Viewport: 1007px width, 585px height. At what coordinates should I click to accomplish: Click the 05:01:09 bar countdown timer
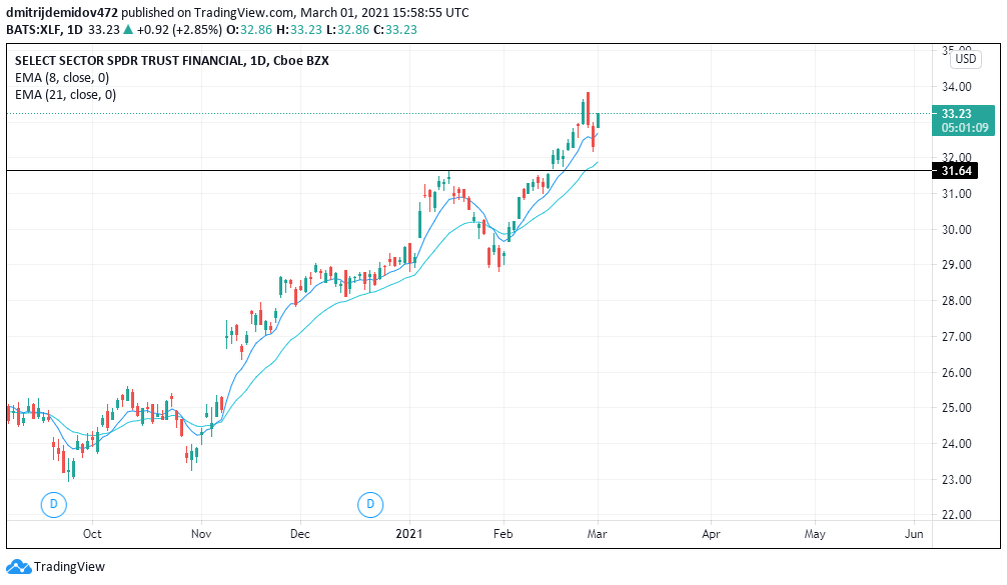965,128
